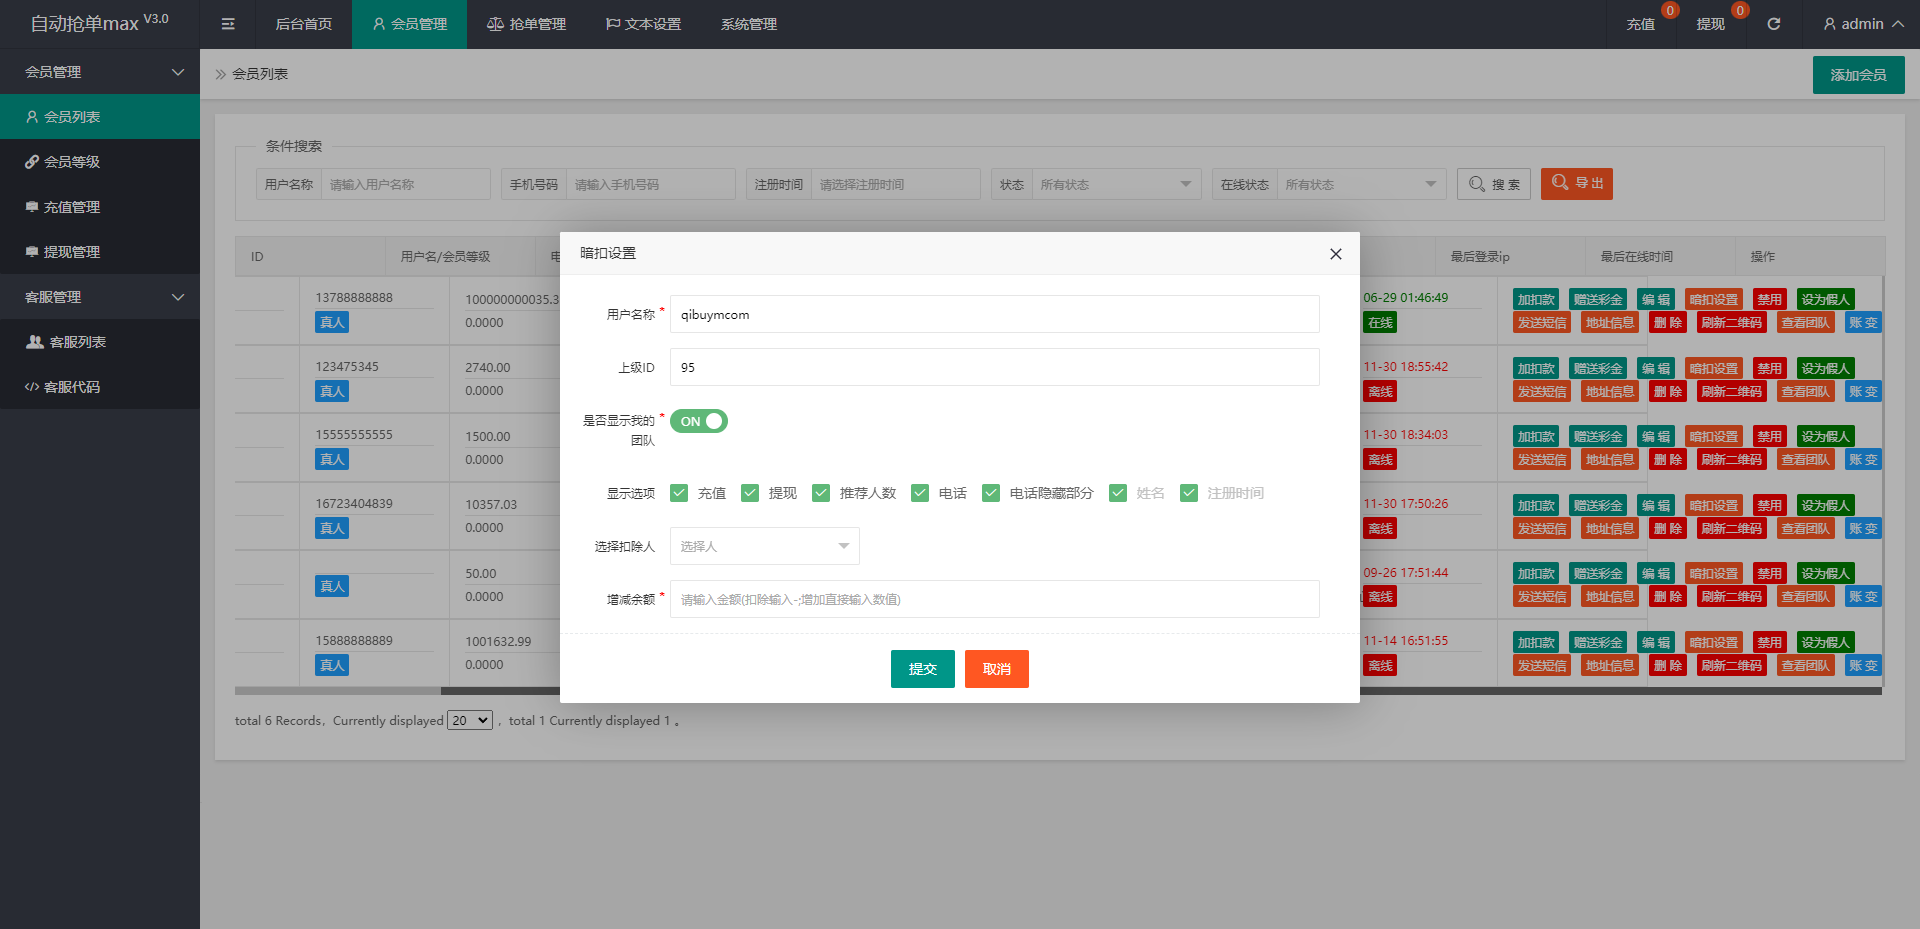Viewport: 1920px width, 929px height.
Task: Open 系统管理 in the top navigation
Action: pyautogui.click(x=749, y=24)
